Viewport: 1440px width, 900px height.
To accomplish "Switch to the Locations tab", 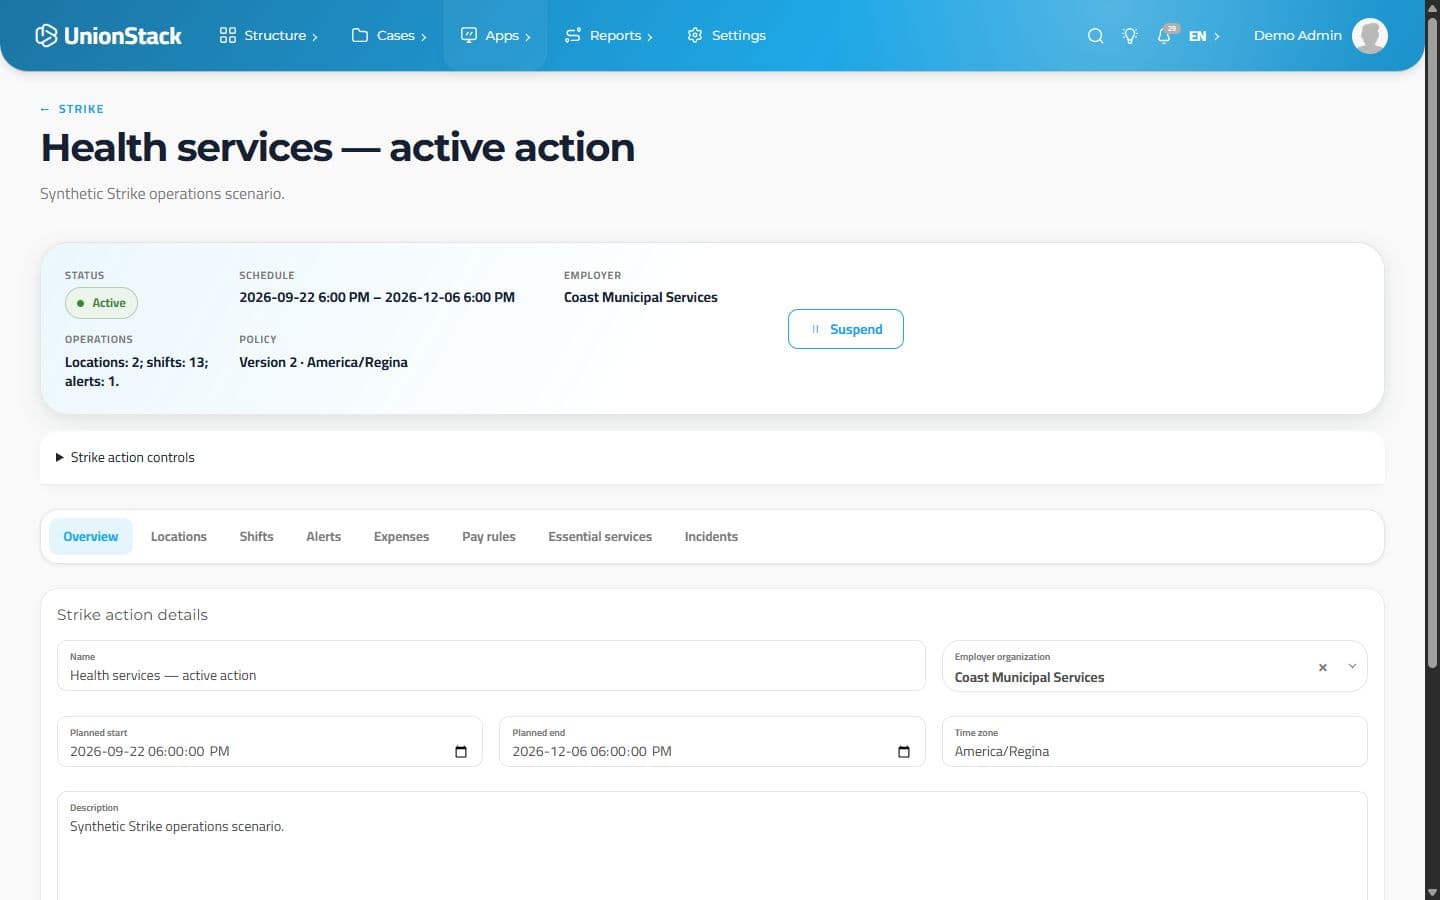I will [x=179, y=537].
